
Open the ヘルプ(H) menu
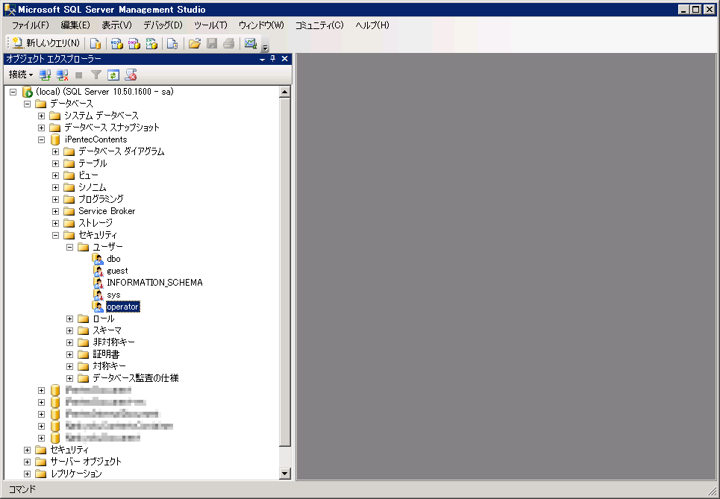[372, 25]
